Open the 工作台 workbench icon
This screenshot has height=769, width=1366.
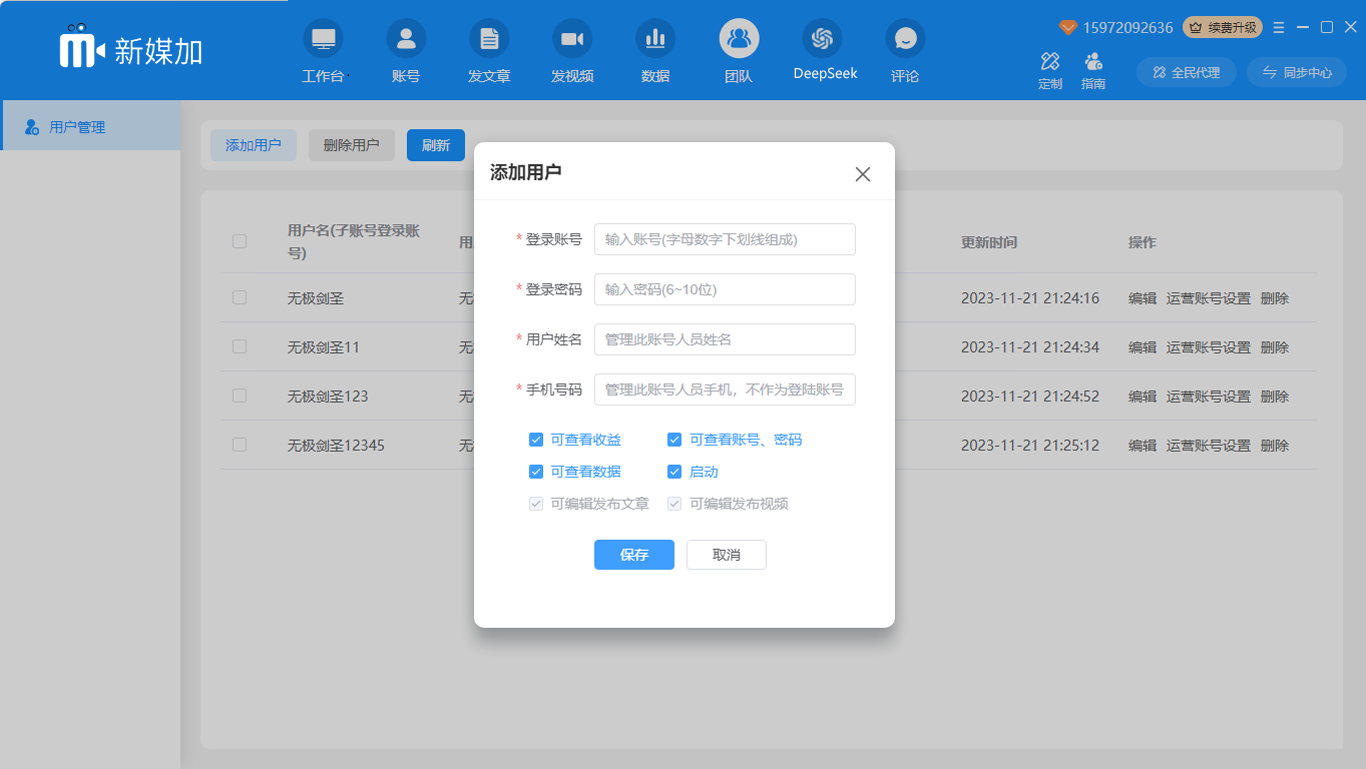click(322, 40)
